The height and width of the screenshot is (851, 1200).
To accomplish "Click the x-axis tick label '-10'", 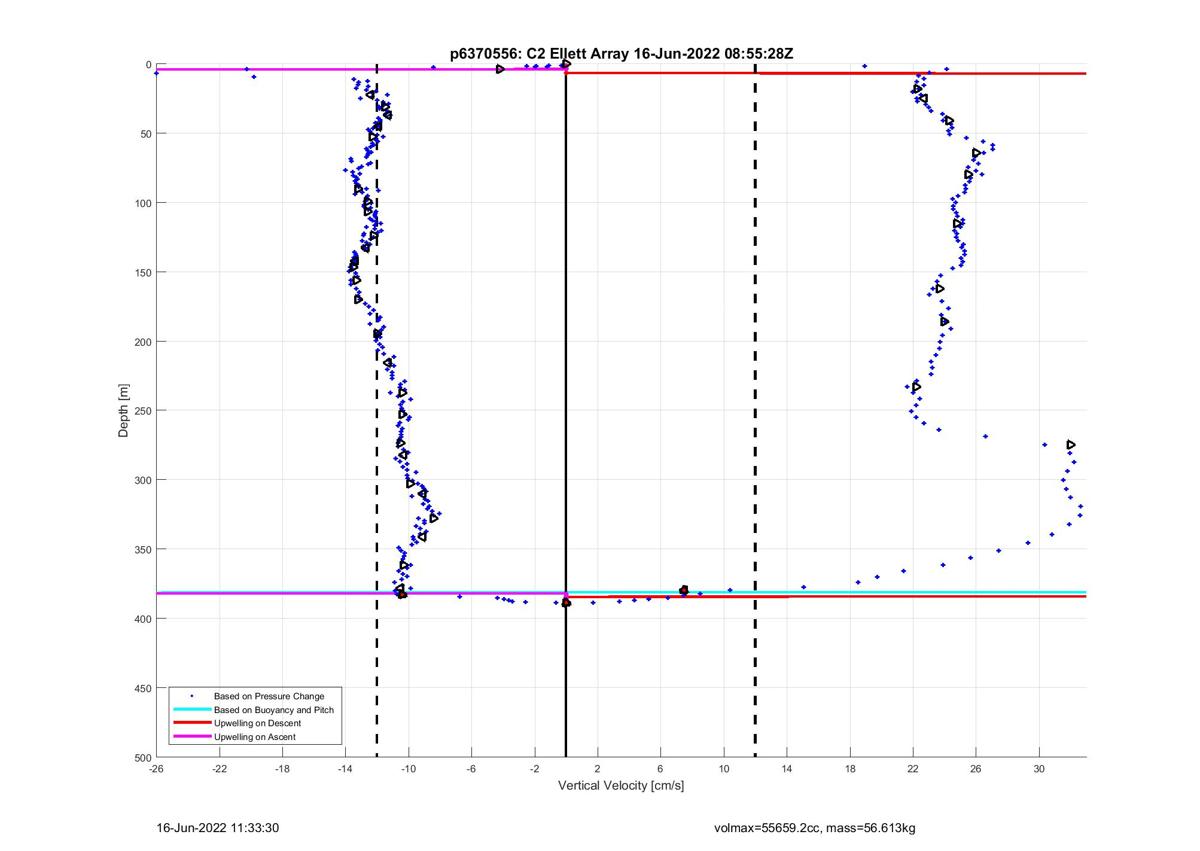I will [x=408, y=768].
